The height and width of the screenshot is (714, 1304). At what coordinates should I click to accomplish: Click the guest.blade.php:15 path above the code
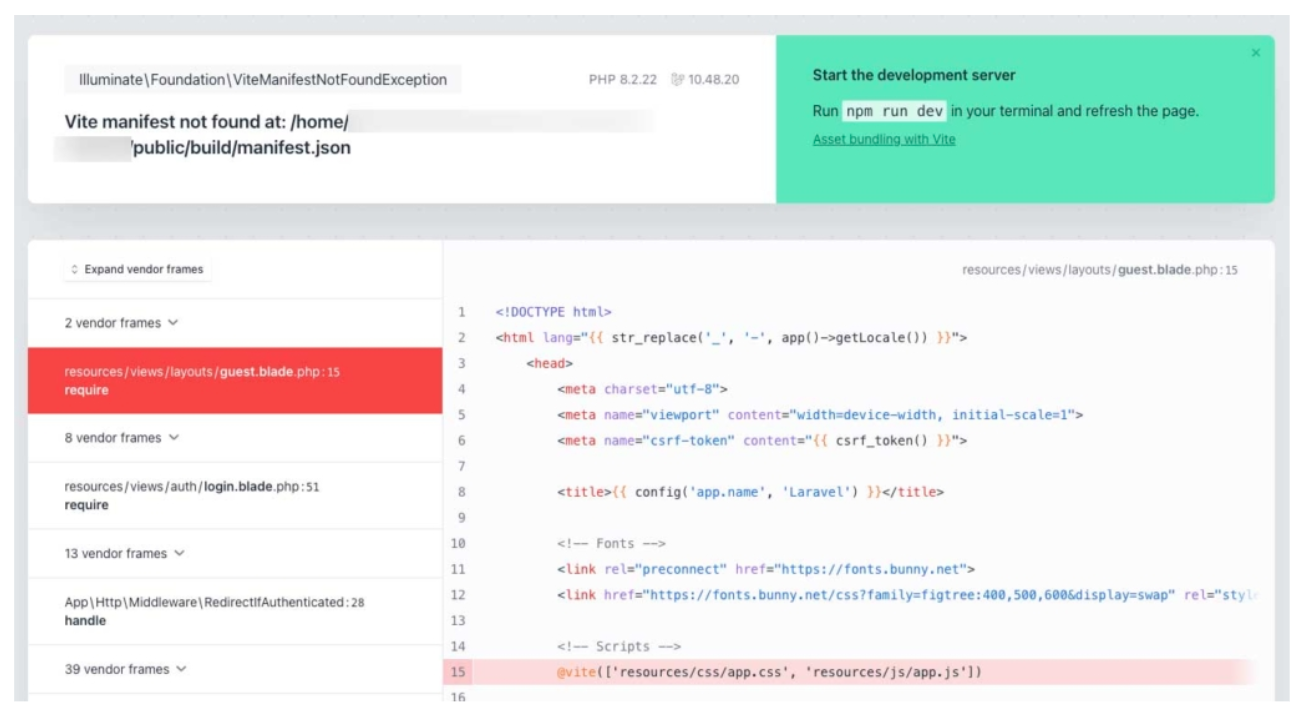coord(1100,270)
